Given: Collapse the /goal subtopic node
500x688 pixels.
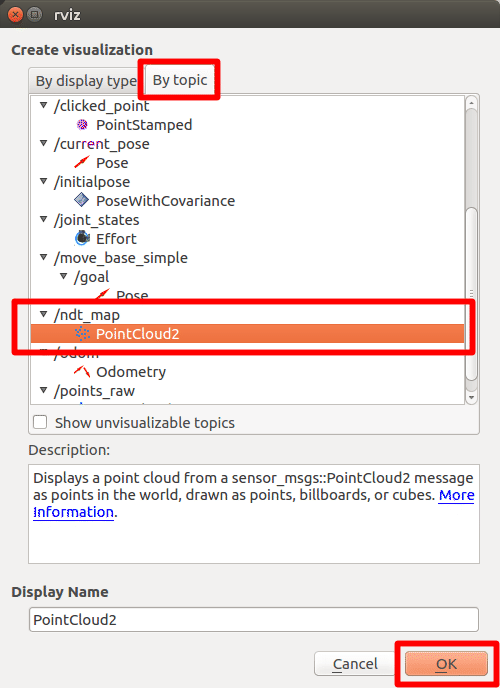Looking at the screenshot, I should point(64,276).
